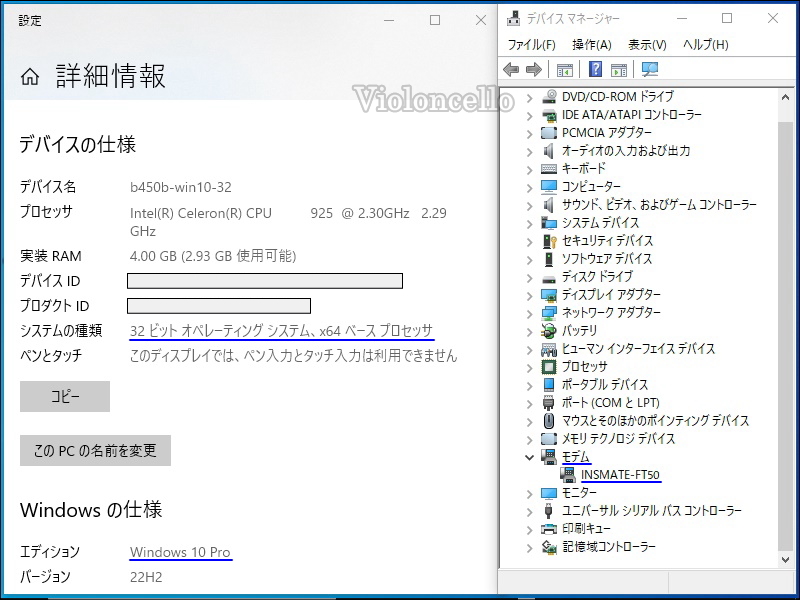Click the forward navigation arrow
800x600 pixels.
coord(534,68)
